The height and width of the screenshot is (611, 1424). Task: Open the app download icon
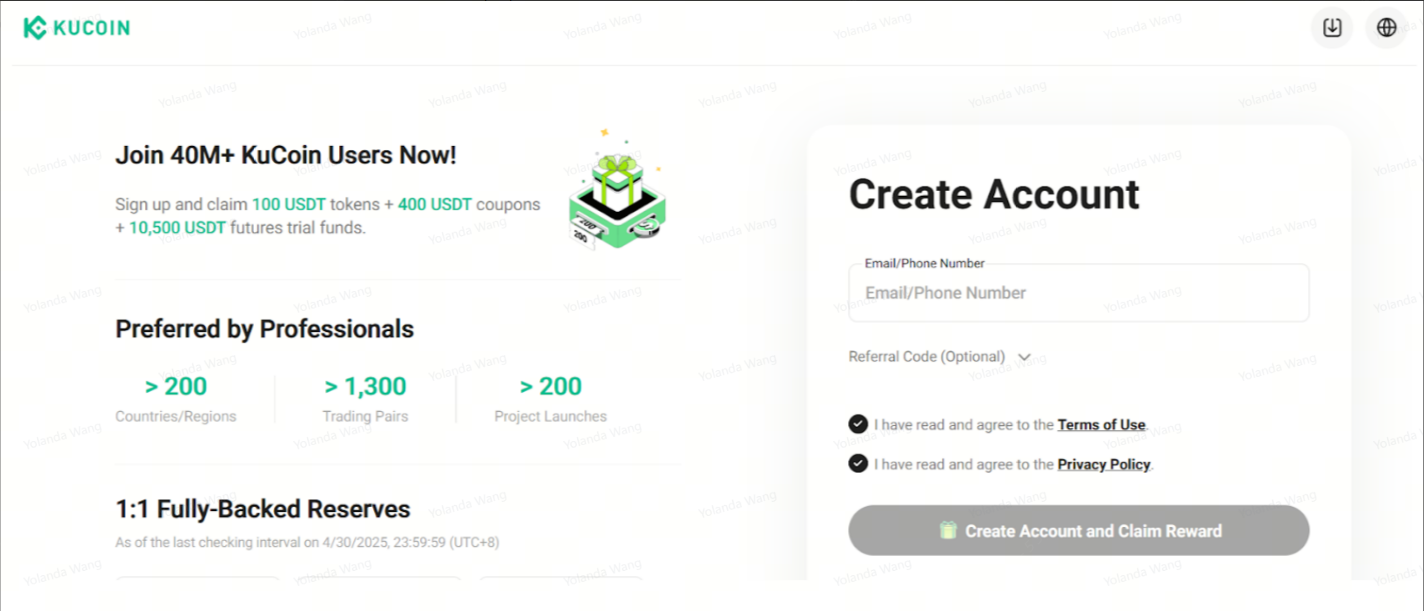click(x=1332, y=28)
